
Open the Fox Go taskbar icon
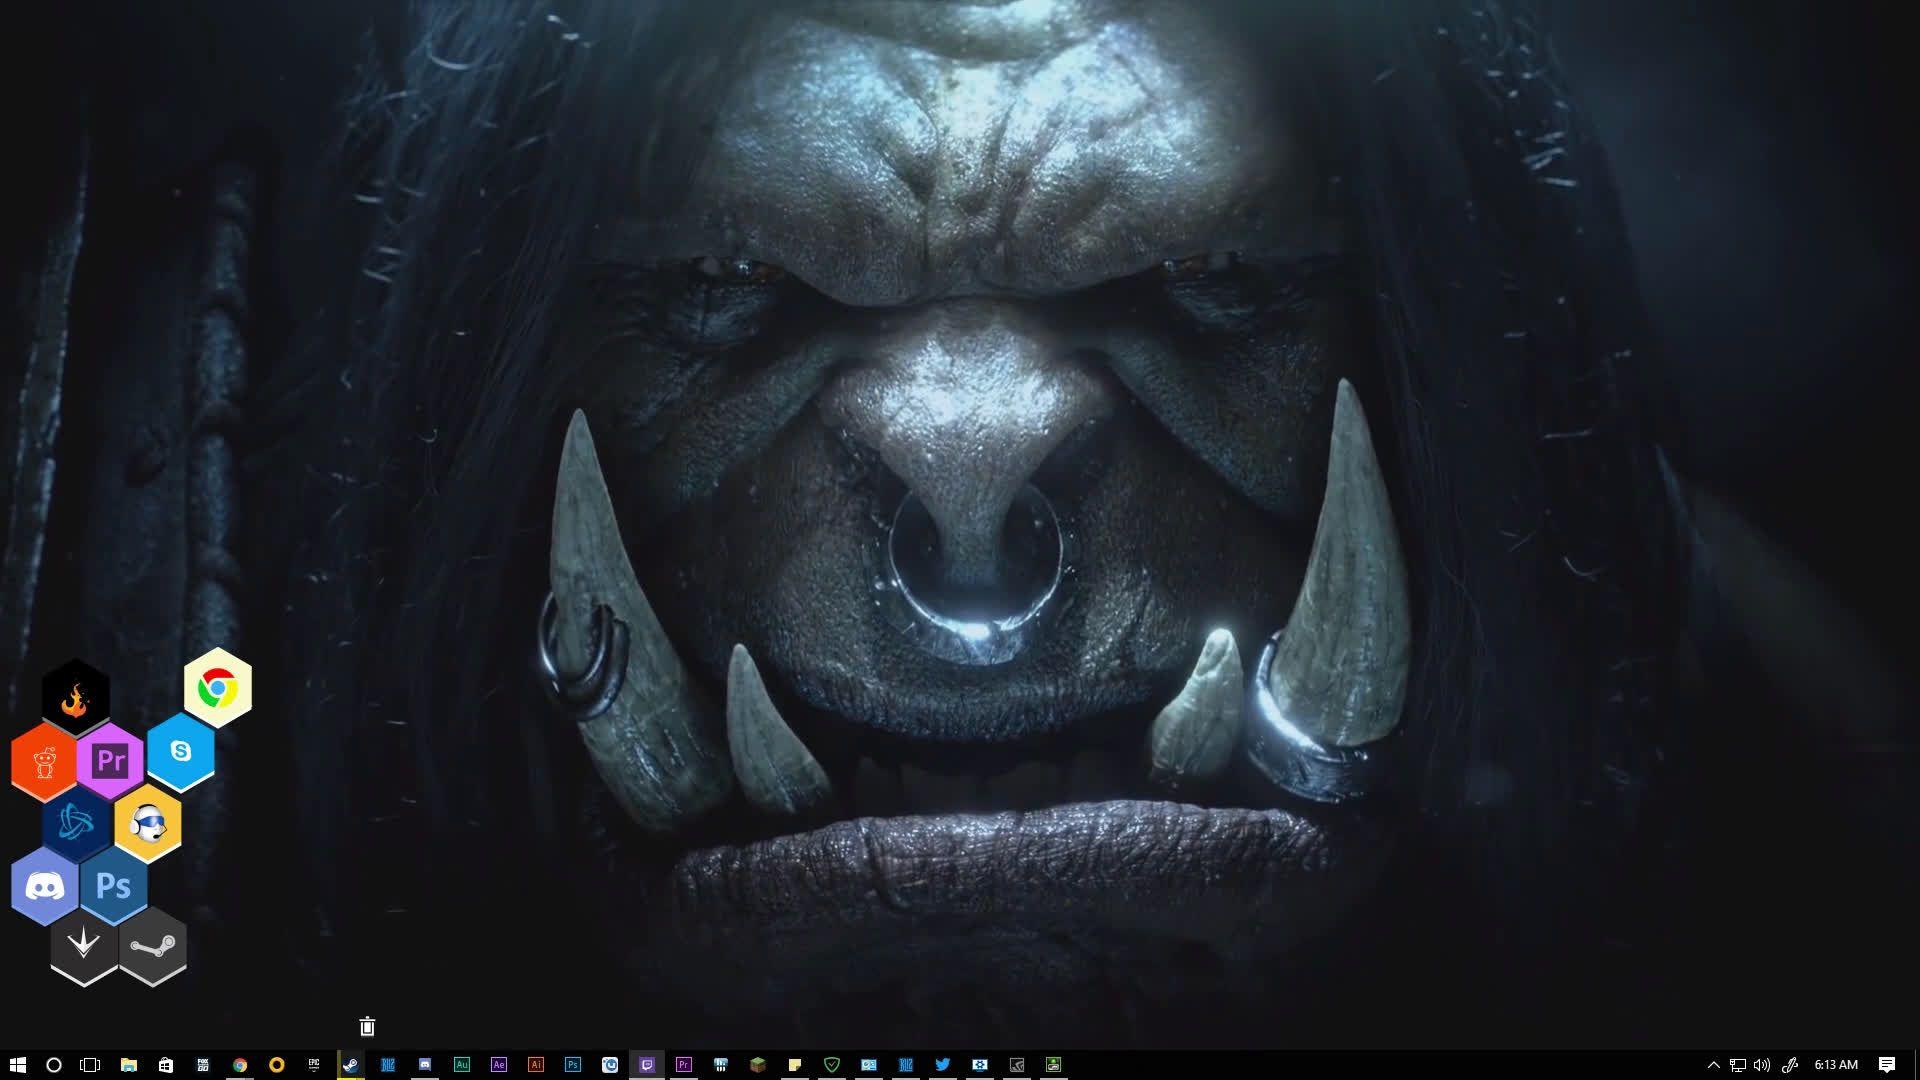click(203, 1065)
